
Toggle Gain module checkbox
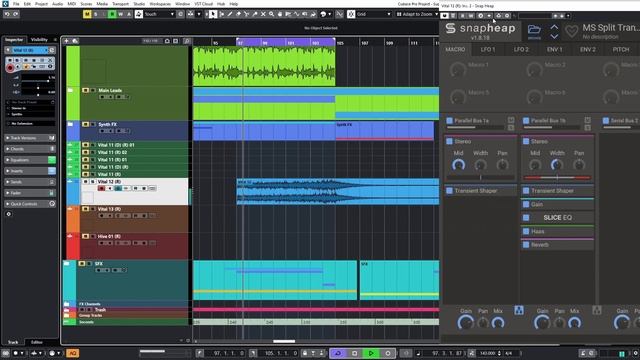coord(526,204)
